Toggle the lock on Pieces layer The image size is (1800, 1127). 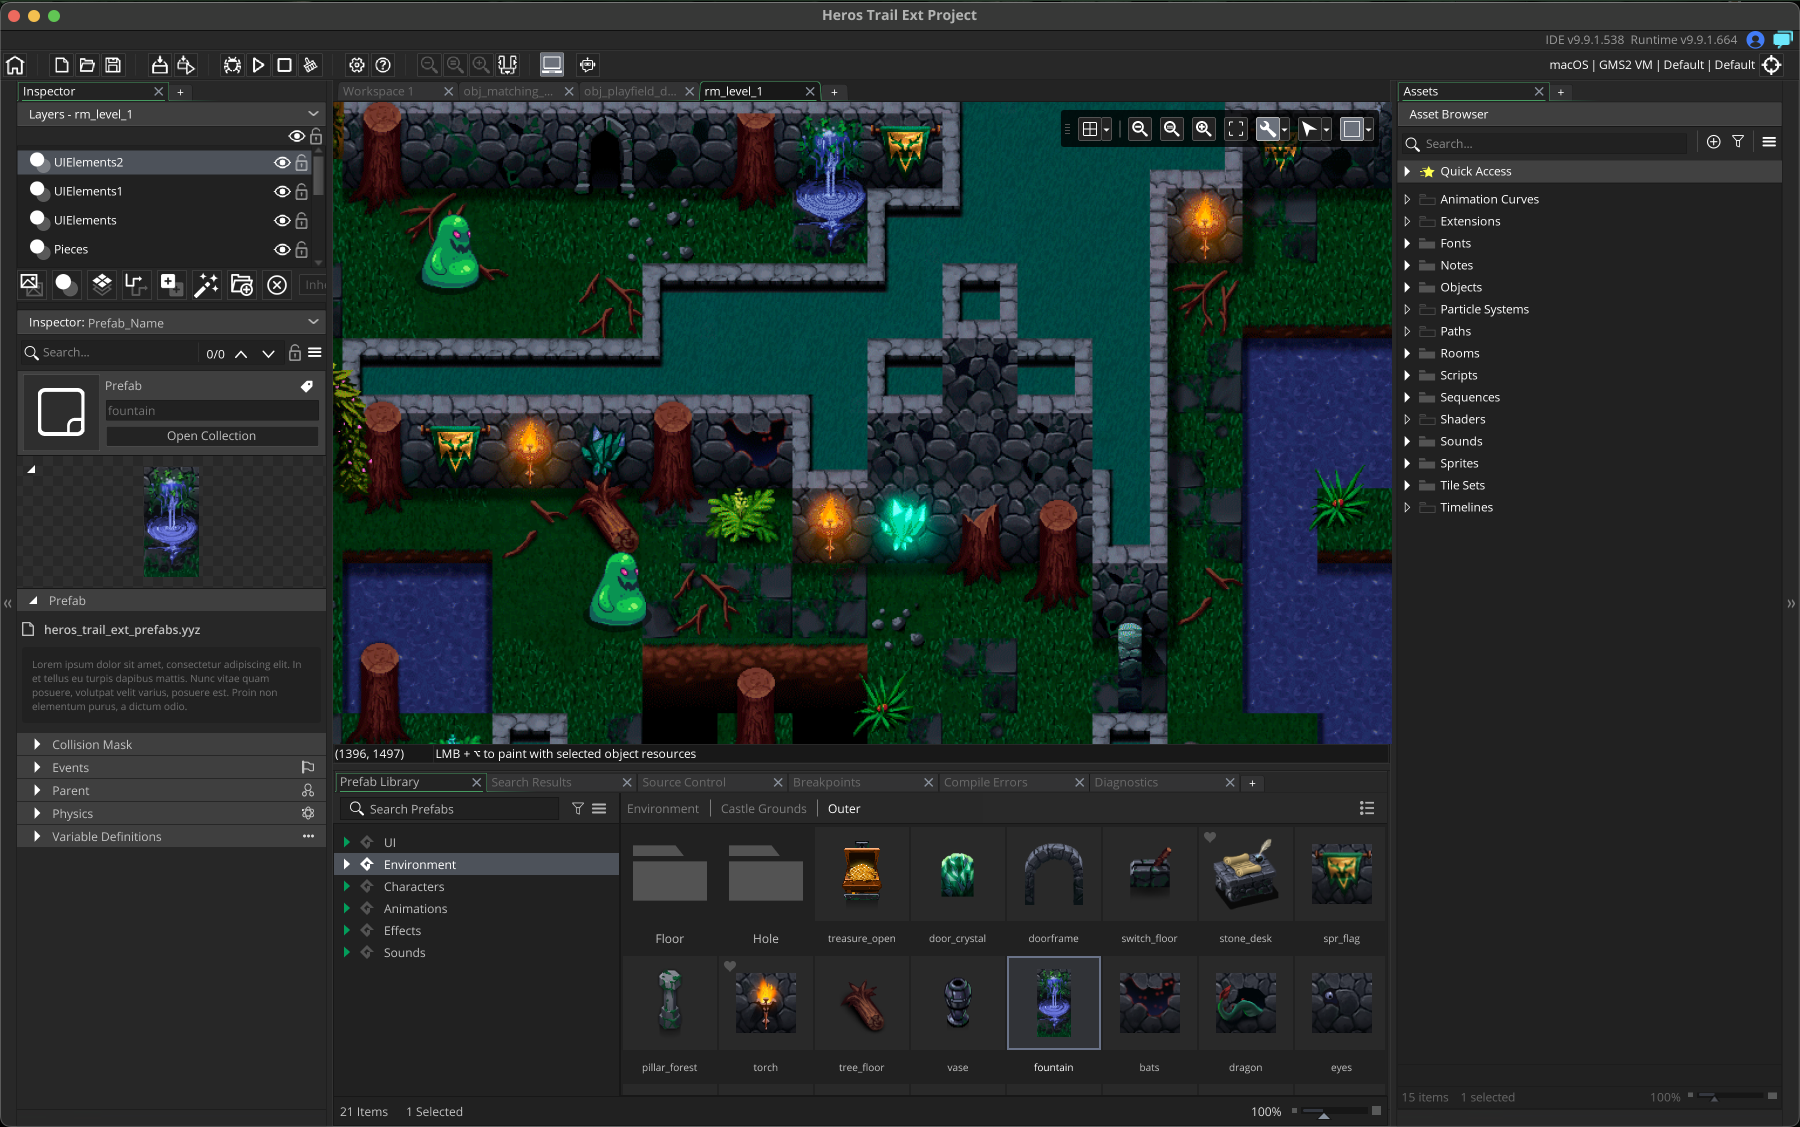tap(301, 249)
